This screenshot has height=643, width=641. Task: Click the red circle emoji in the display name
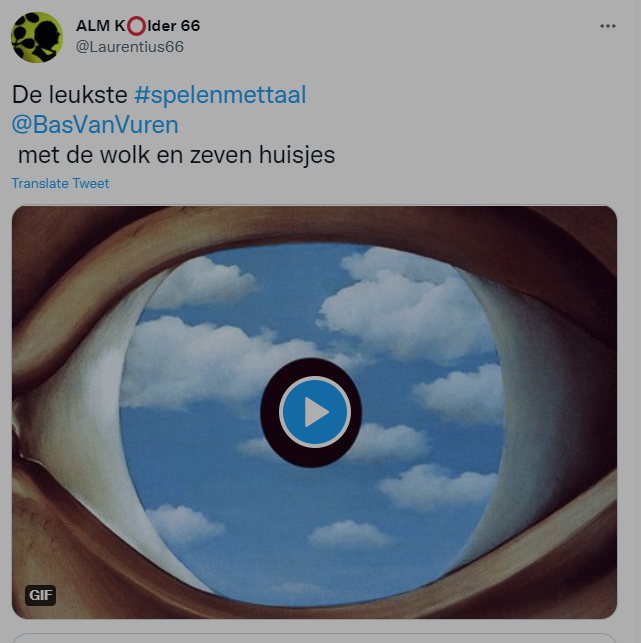pyautogui.click(x=136, y=26)
